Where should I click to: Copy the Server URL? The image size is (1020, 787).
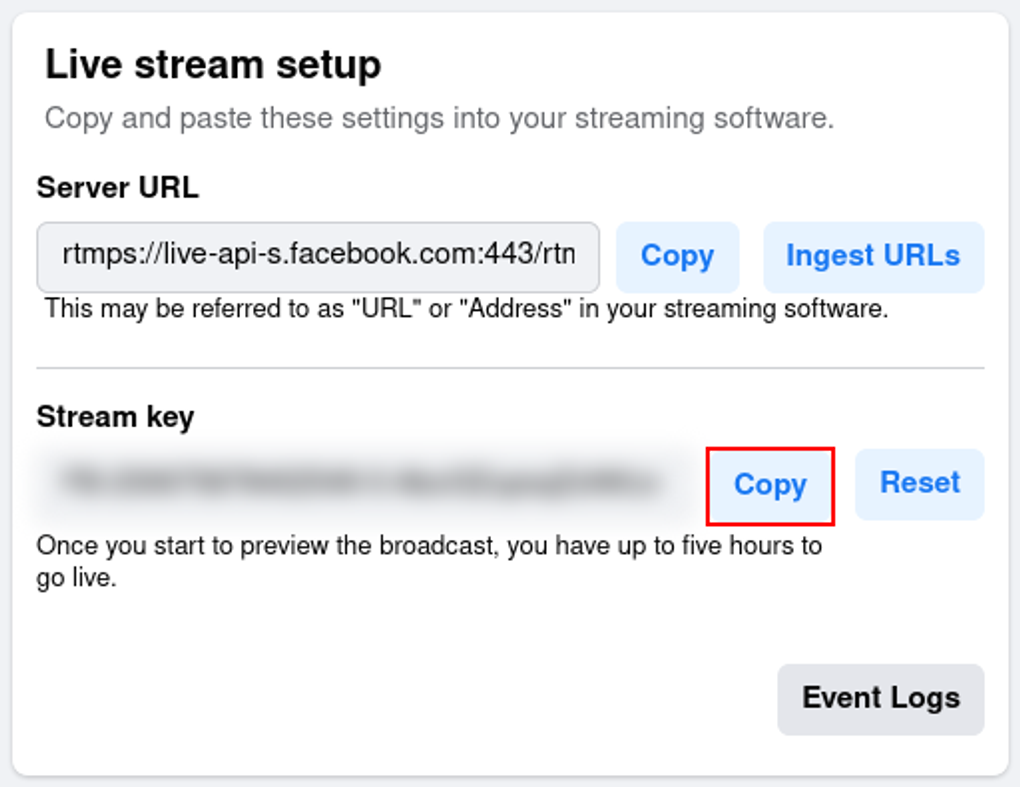tap(677, 257)
